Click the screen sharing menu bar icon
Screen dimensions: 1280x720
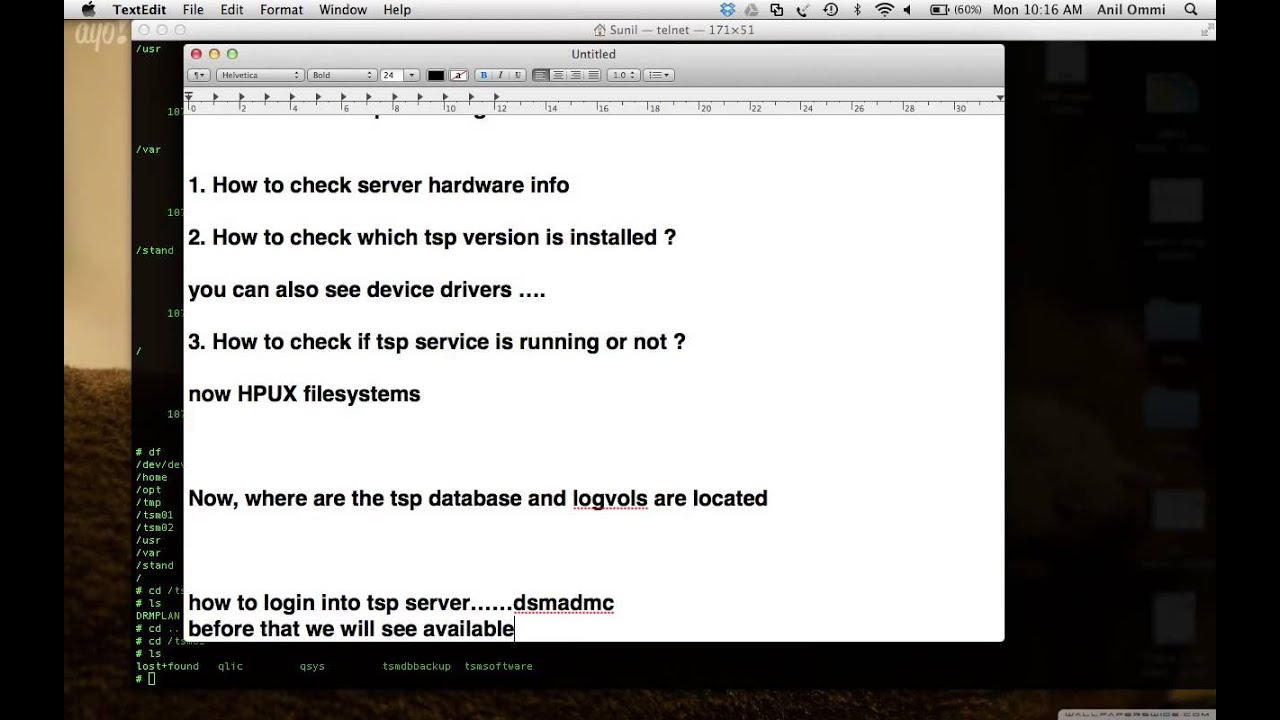pos(777,10)
